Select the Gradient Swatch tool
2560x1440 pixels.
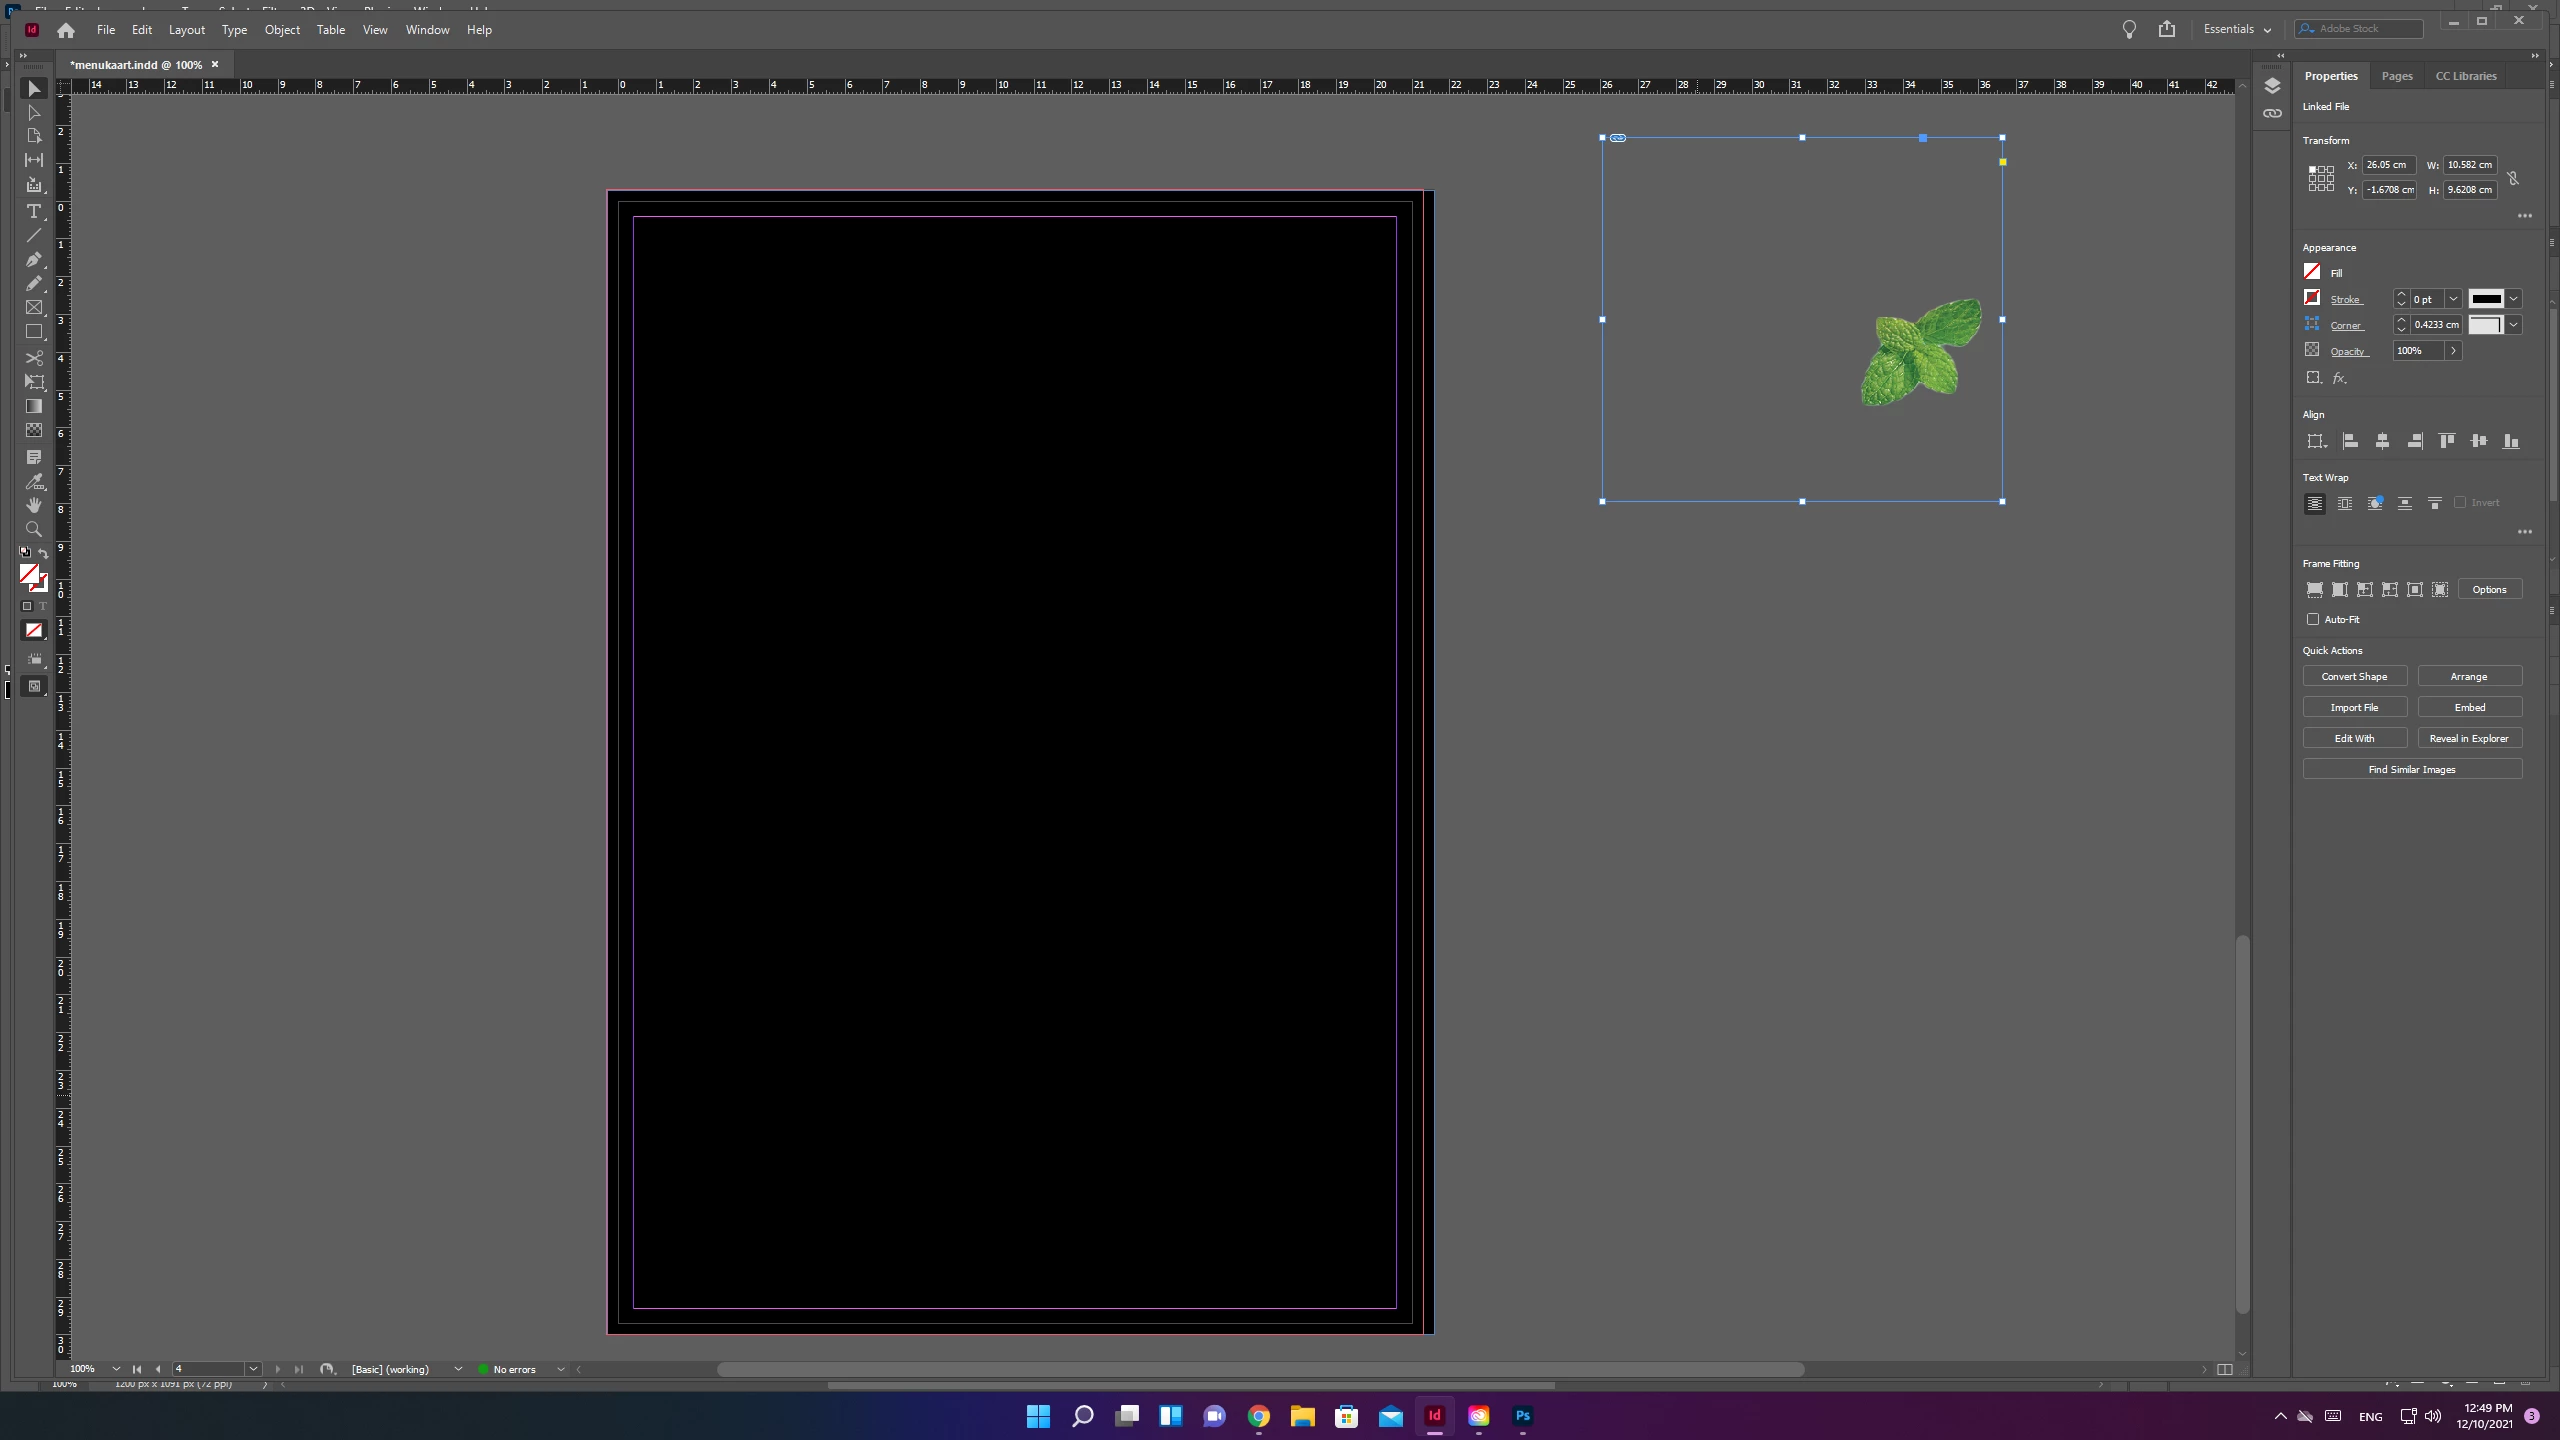tap(33, 406)
